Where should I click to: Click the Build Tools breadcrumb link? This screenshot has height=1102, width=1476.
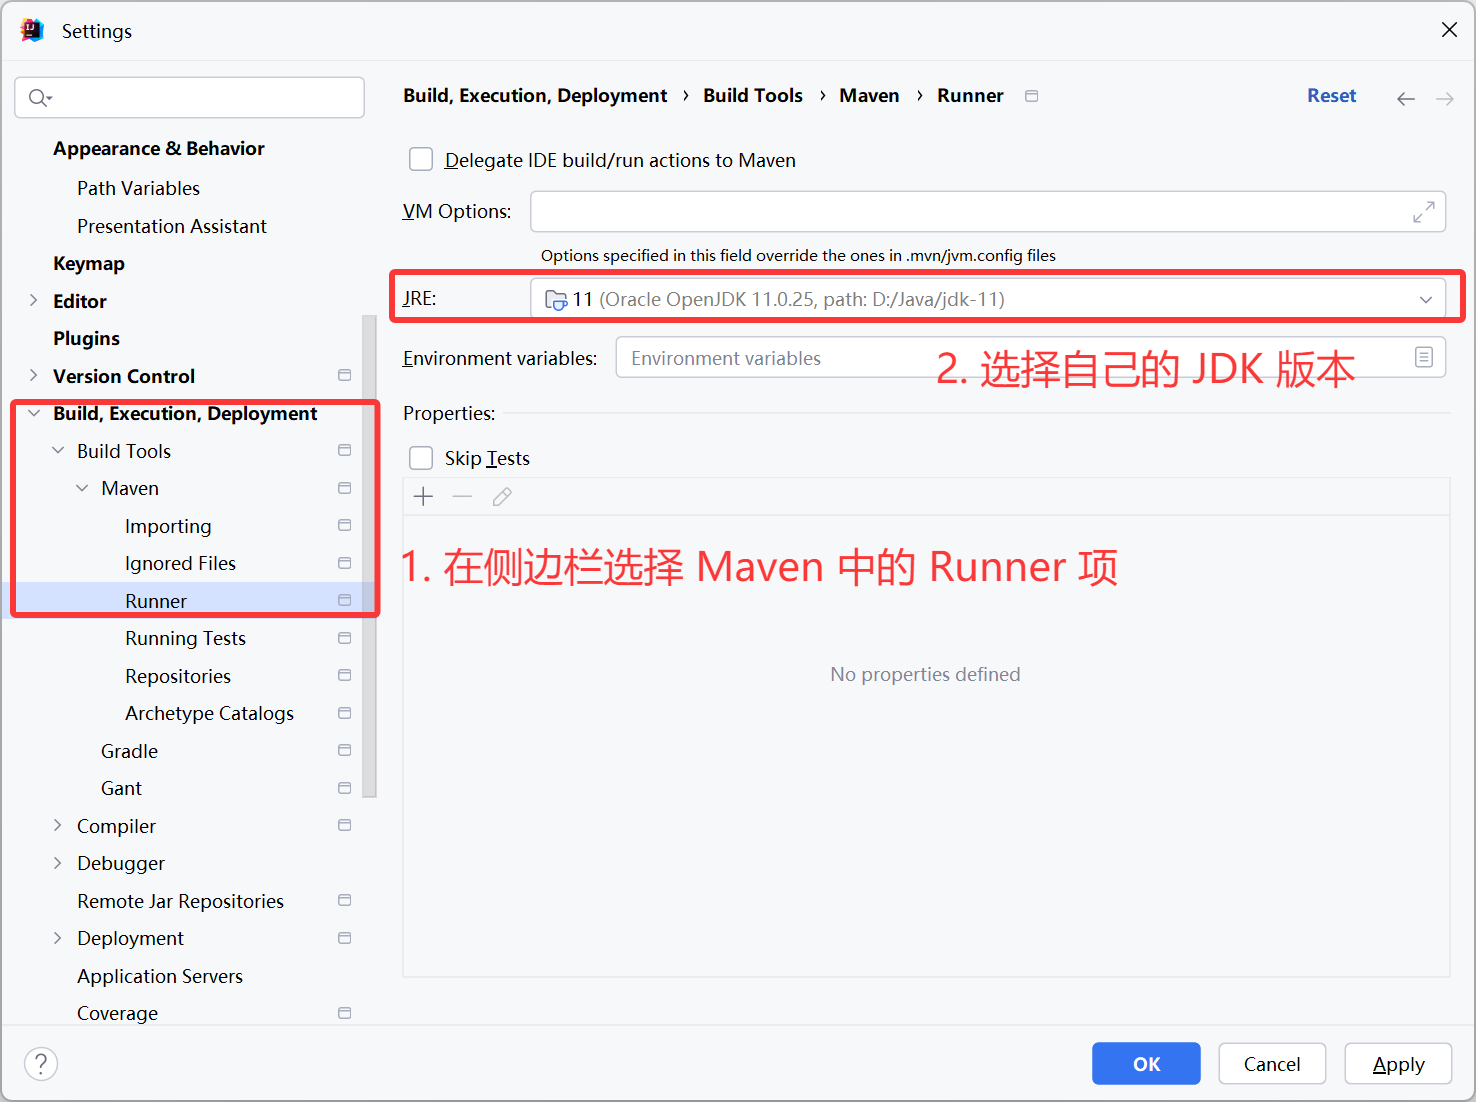(753, 96)
